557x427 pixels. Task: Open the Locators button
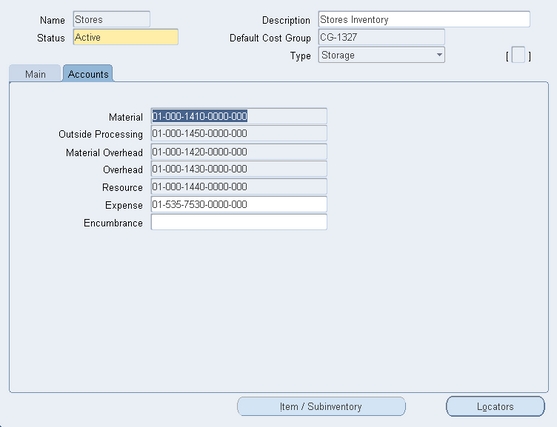tap(495, 406)
